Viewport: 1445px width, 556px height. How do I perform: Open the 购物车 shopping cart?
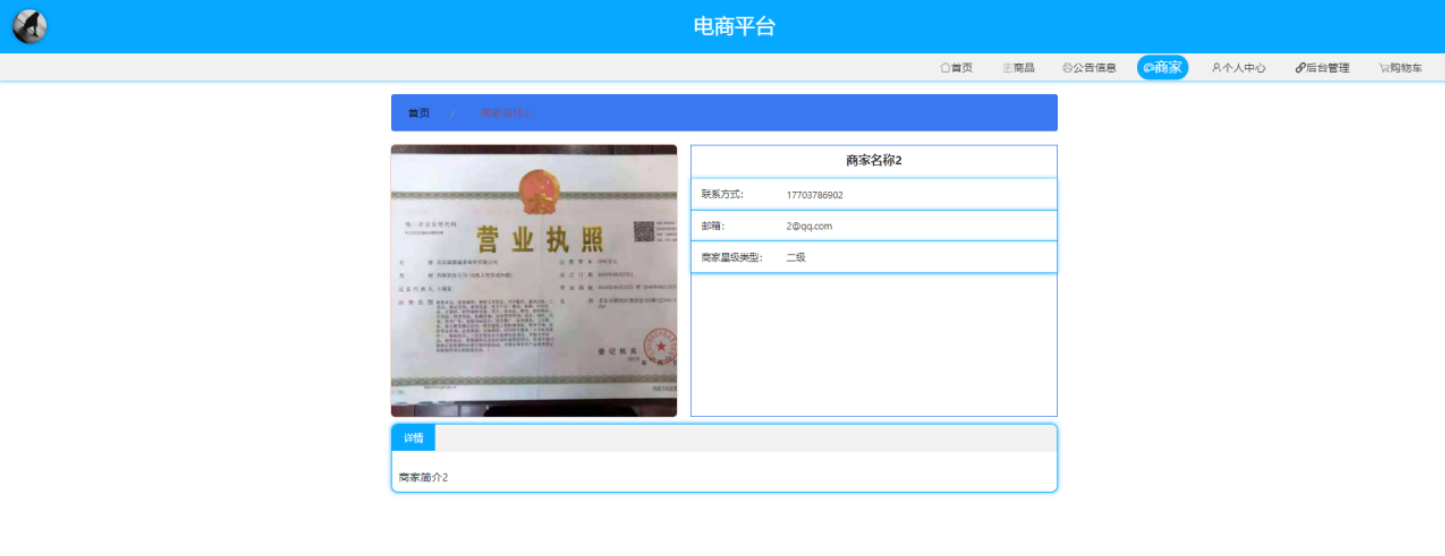tap(1400, 68)
